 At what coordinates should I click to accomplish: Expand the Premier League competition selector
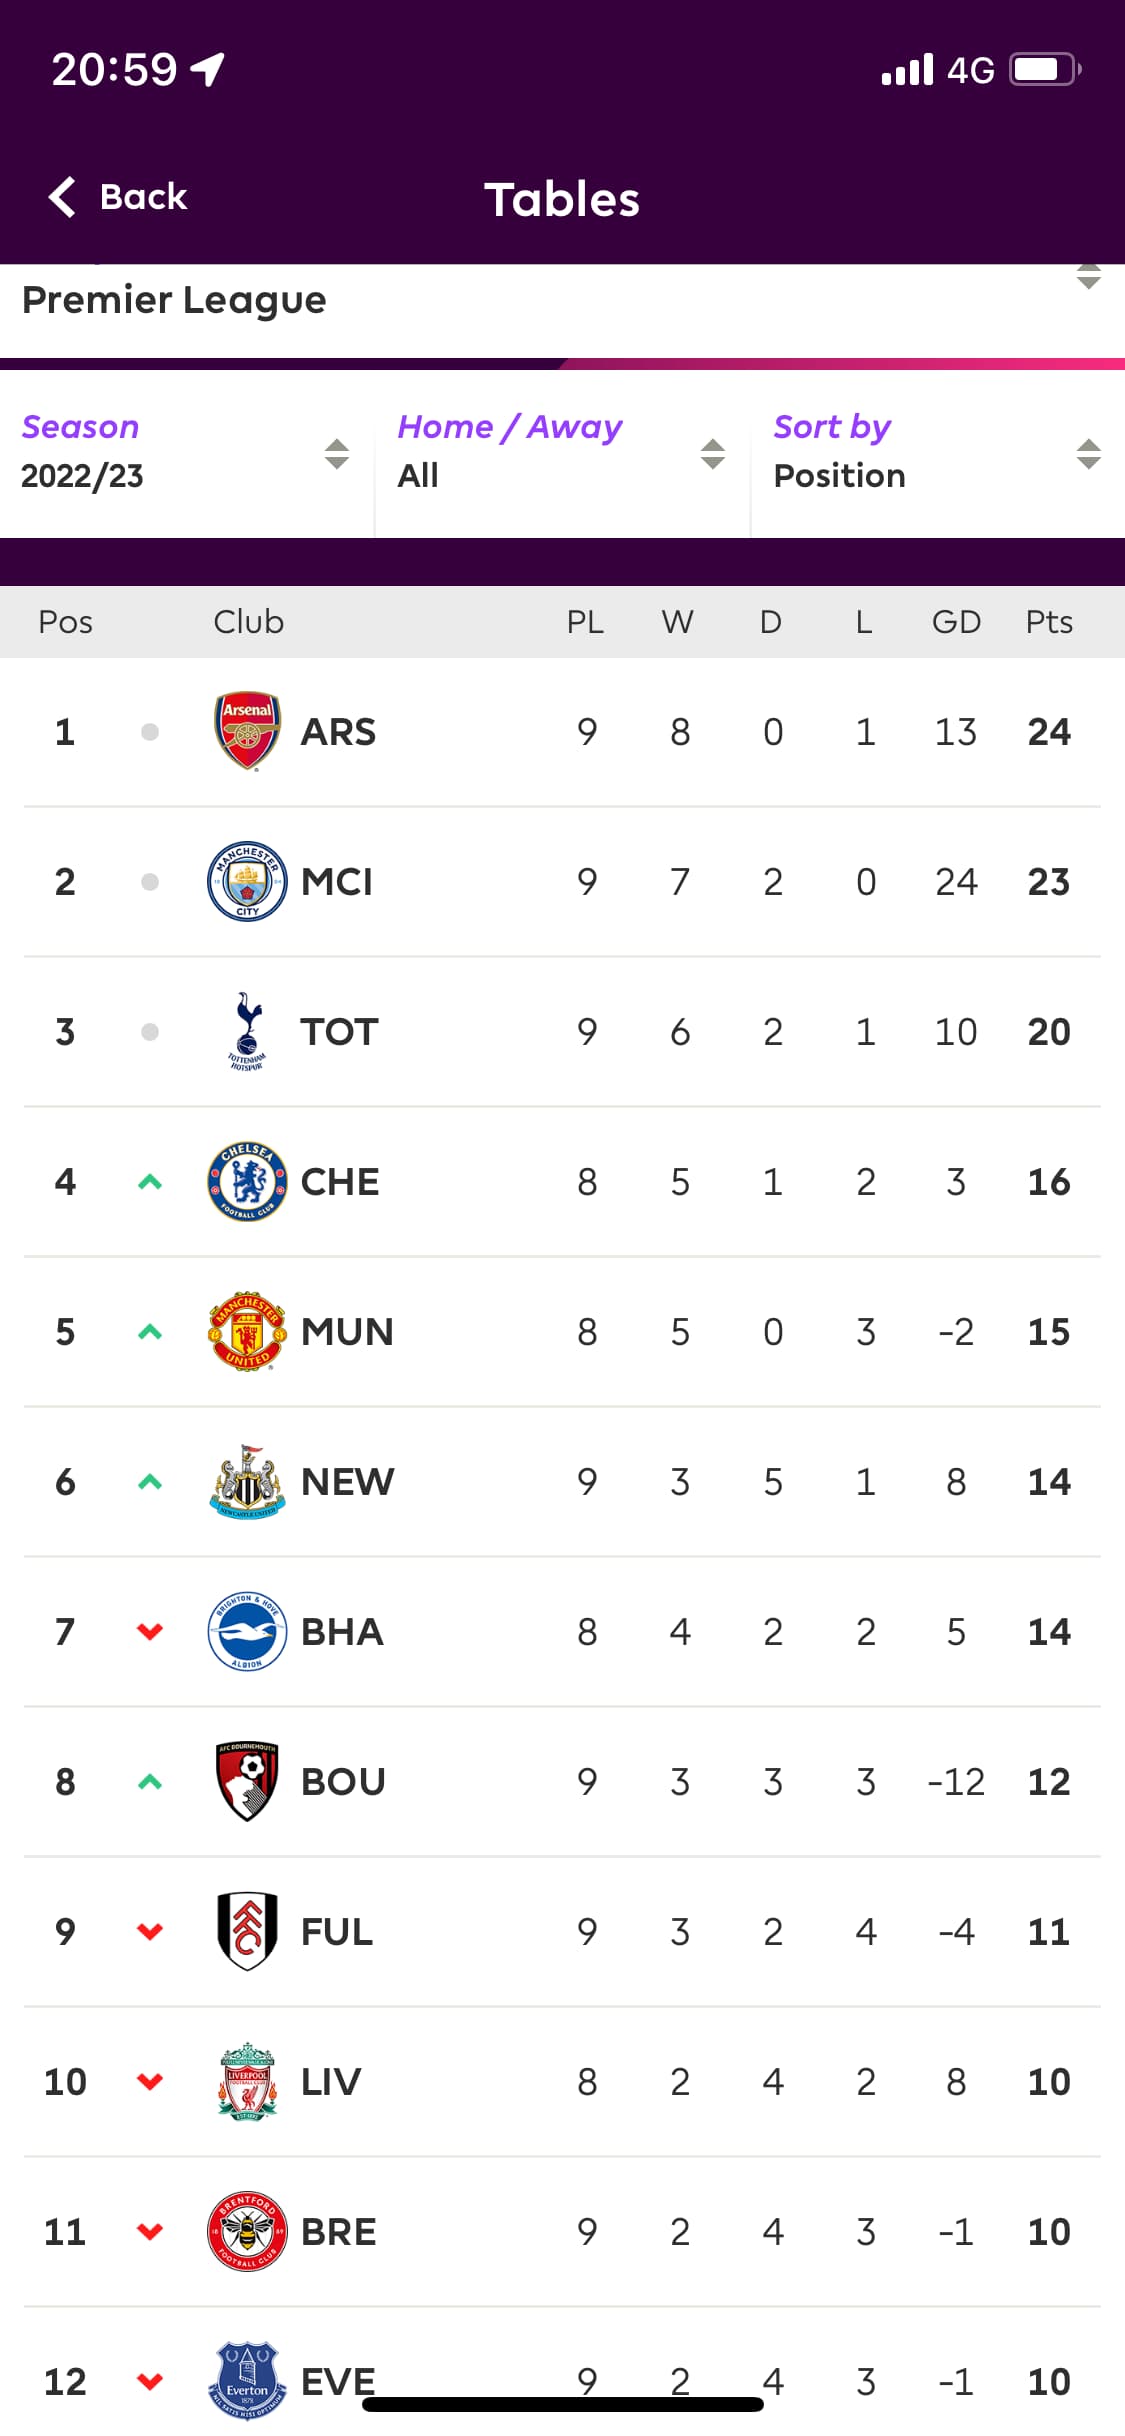pos(561,300)
